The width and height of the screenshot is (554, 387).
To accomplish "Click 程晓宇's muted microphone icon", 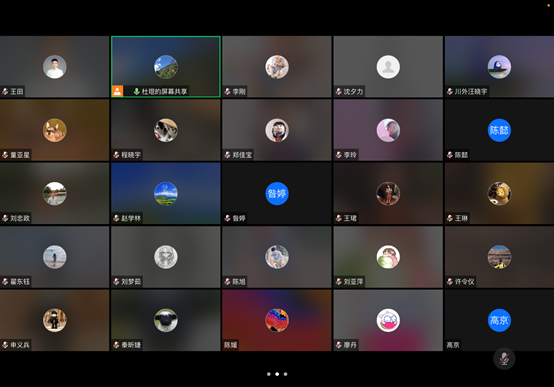I will (x=117, y=155).
